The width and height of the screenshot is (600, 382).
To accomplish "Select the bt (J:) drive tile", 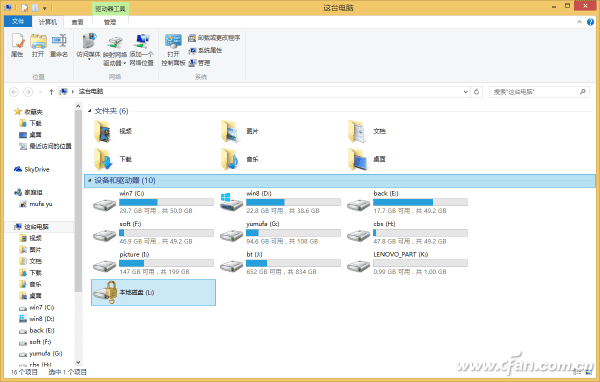I will (x=280, y=263).
